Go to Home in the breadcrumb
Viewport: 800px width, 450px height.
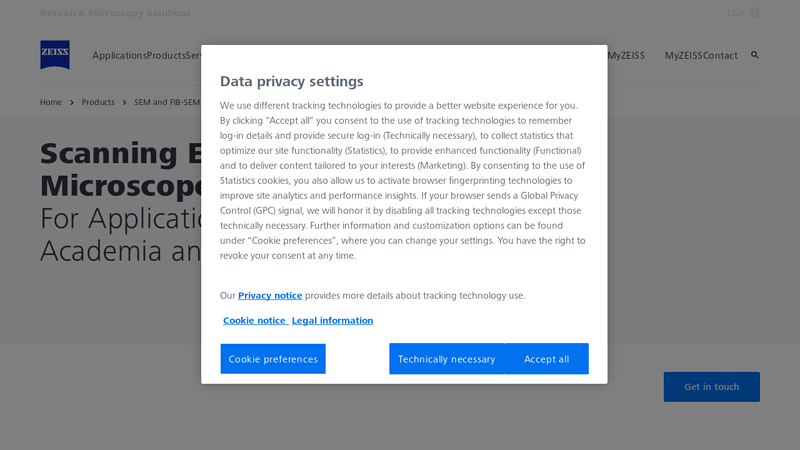point(51,102)
